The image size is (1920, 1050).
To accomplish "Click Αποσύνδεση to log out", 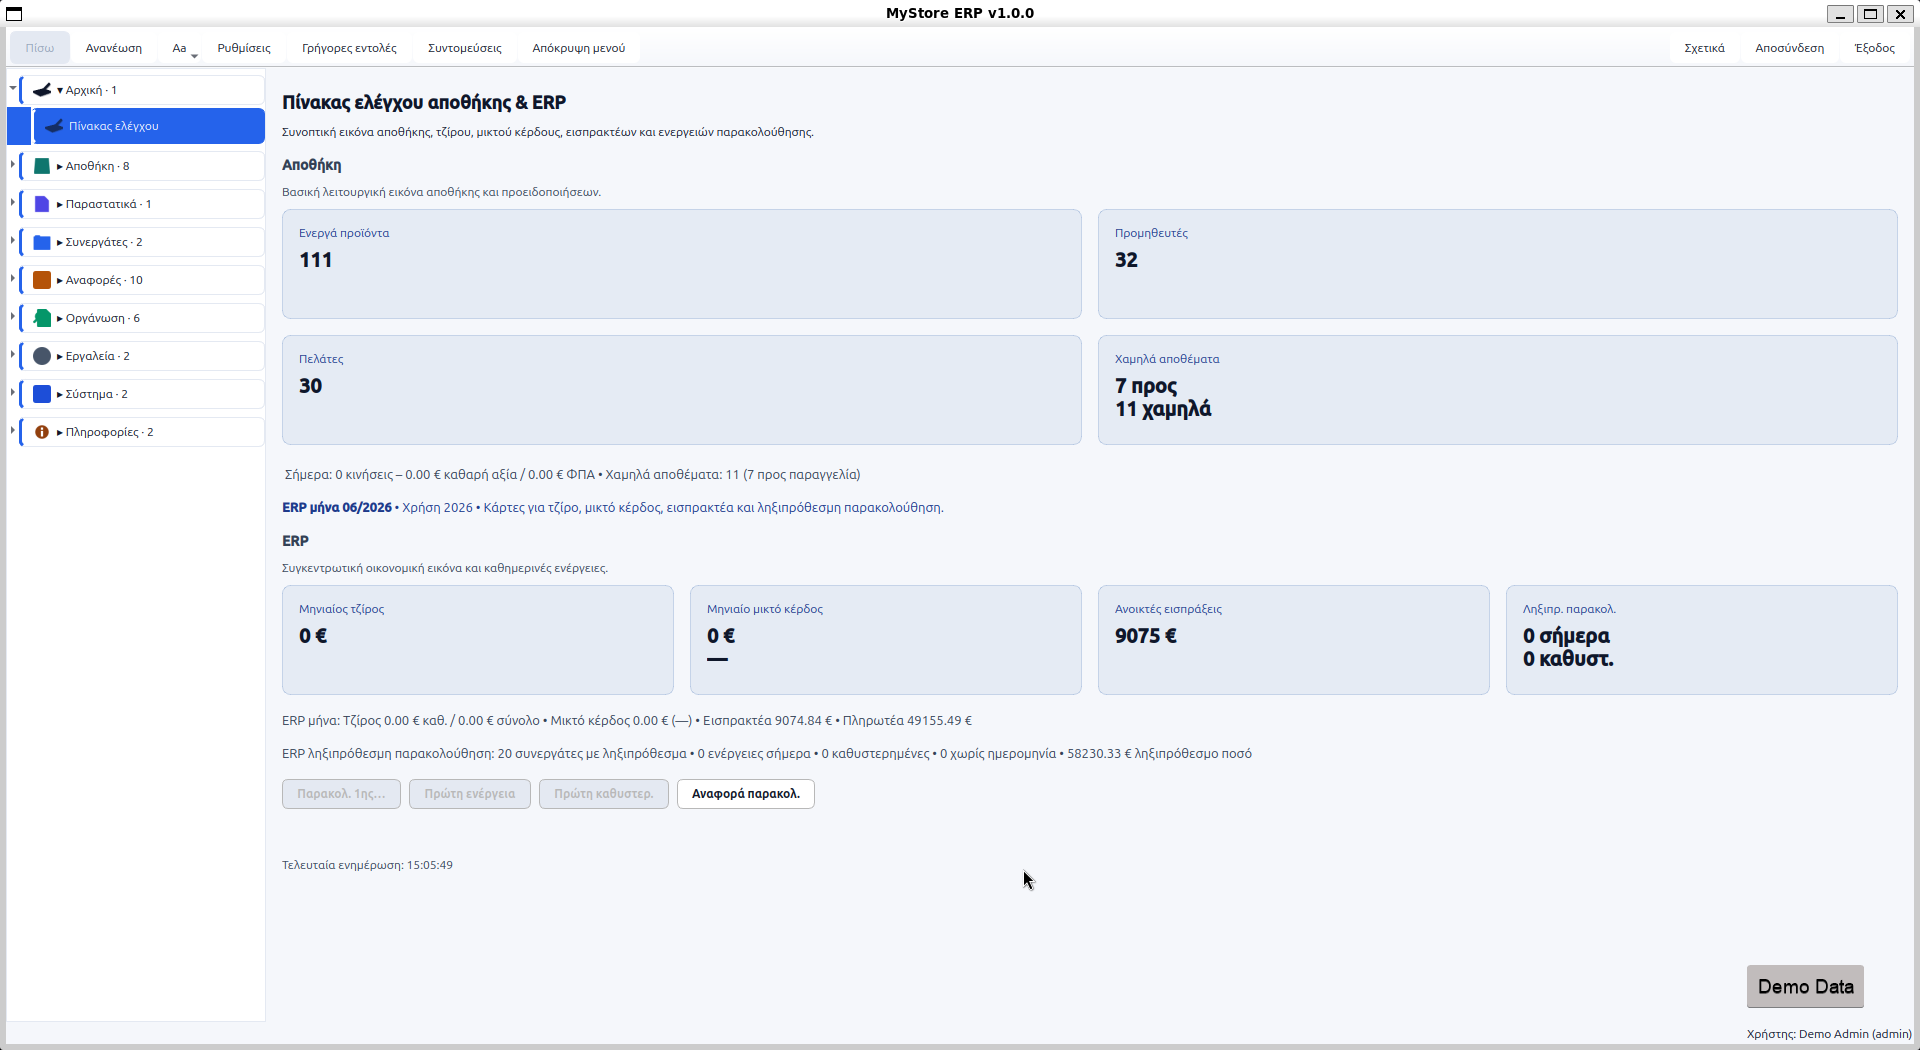I will [x=1789, y=48].
